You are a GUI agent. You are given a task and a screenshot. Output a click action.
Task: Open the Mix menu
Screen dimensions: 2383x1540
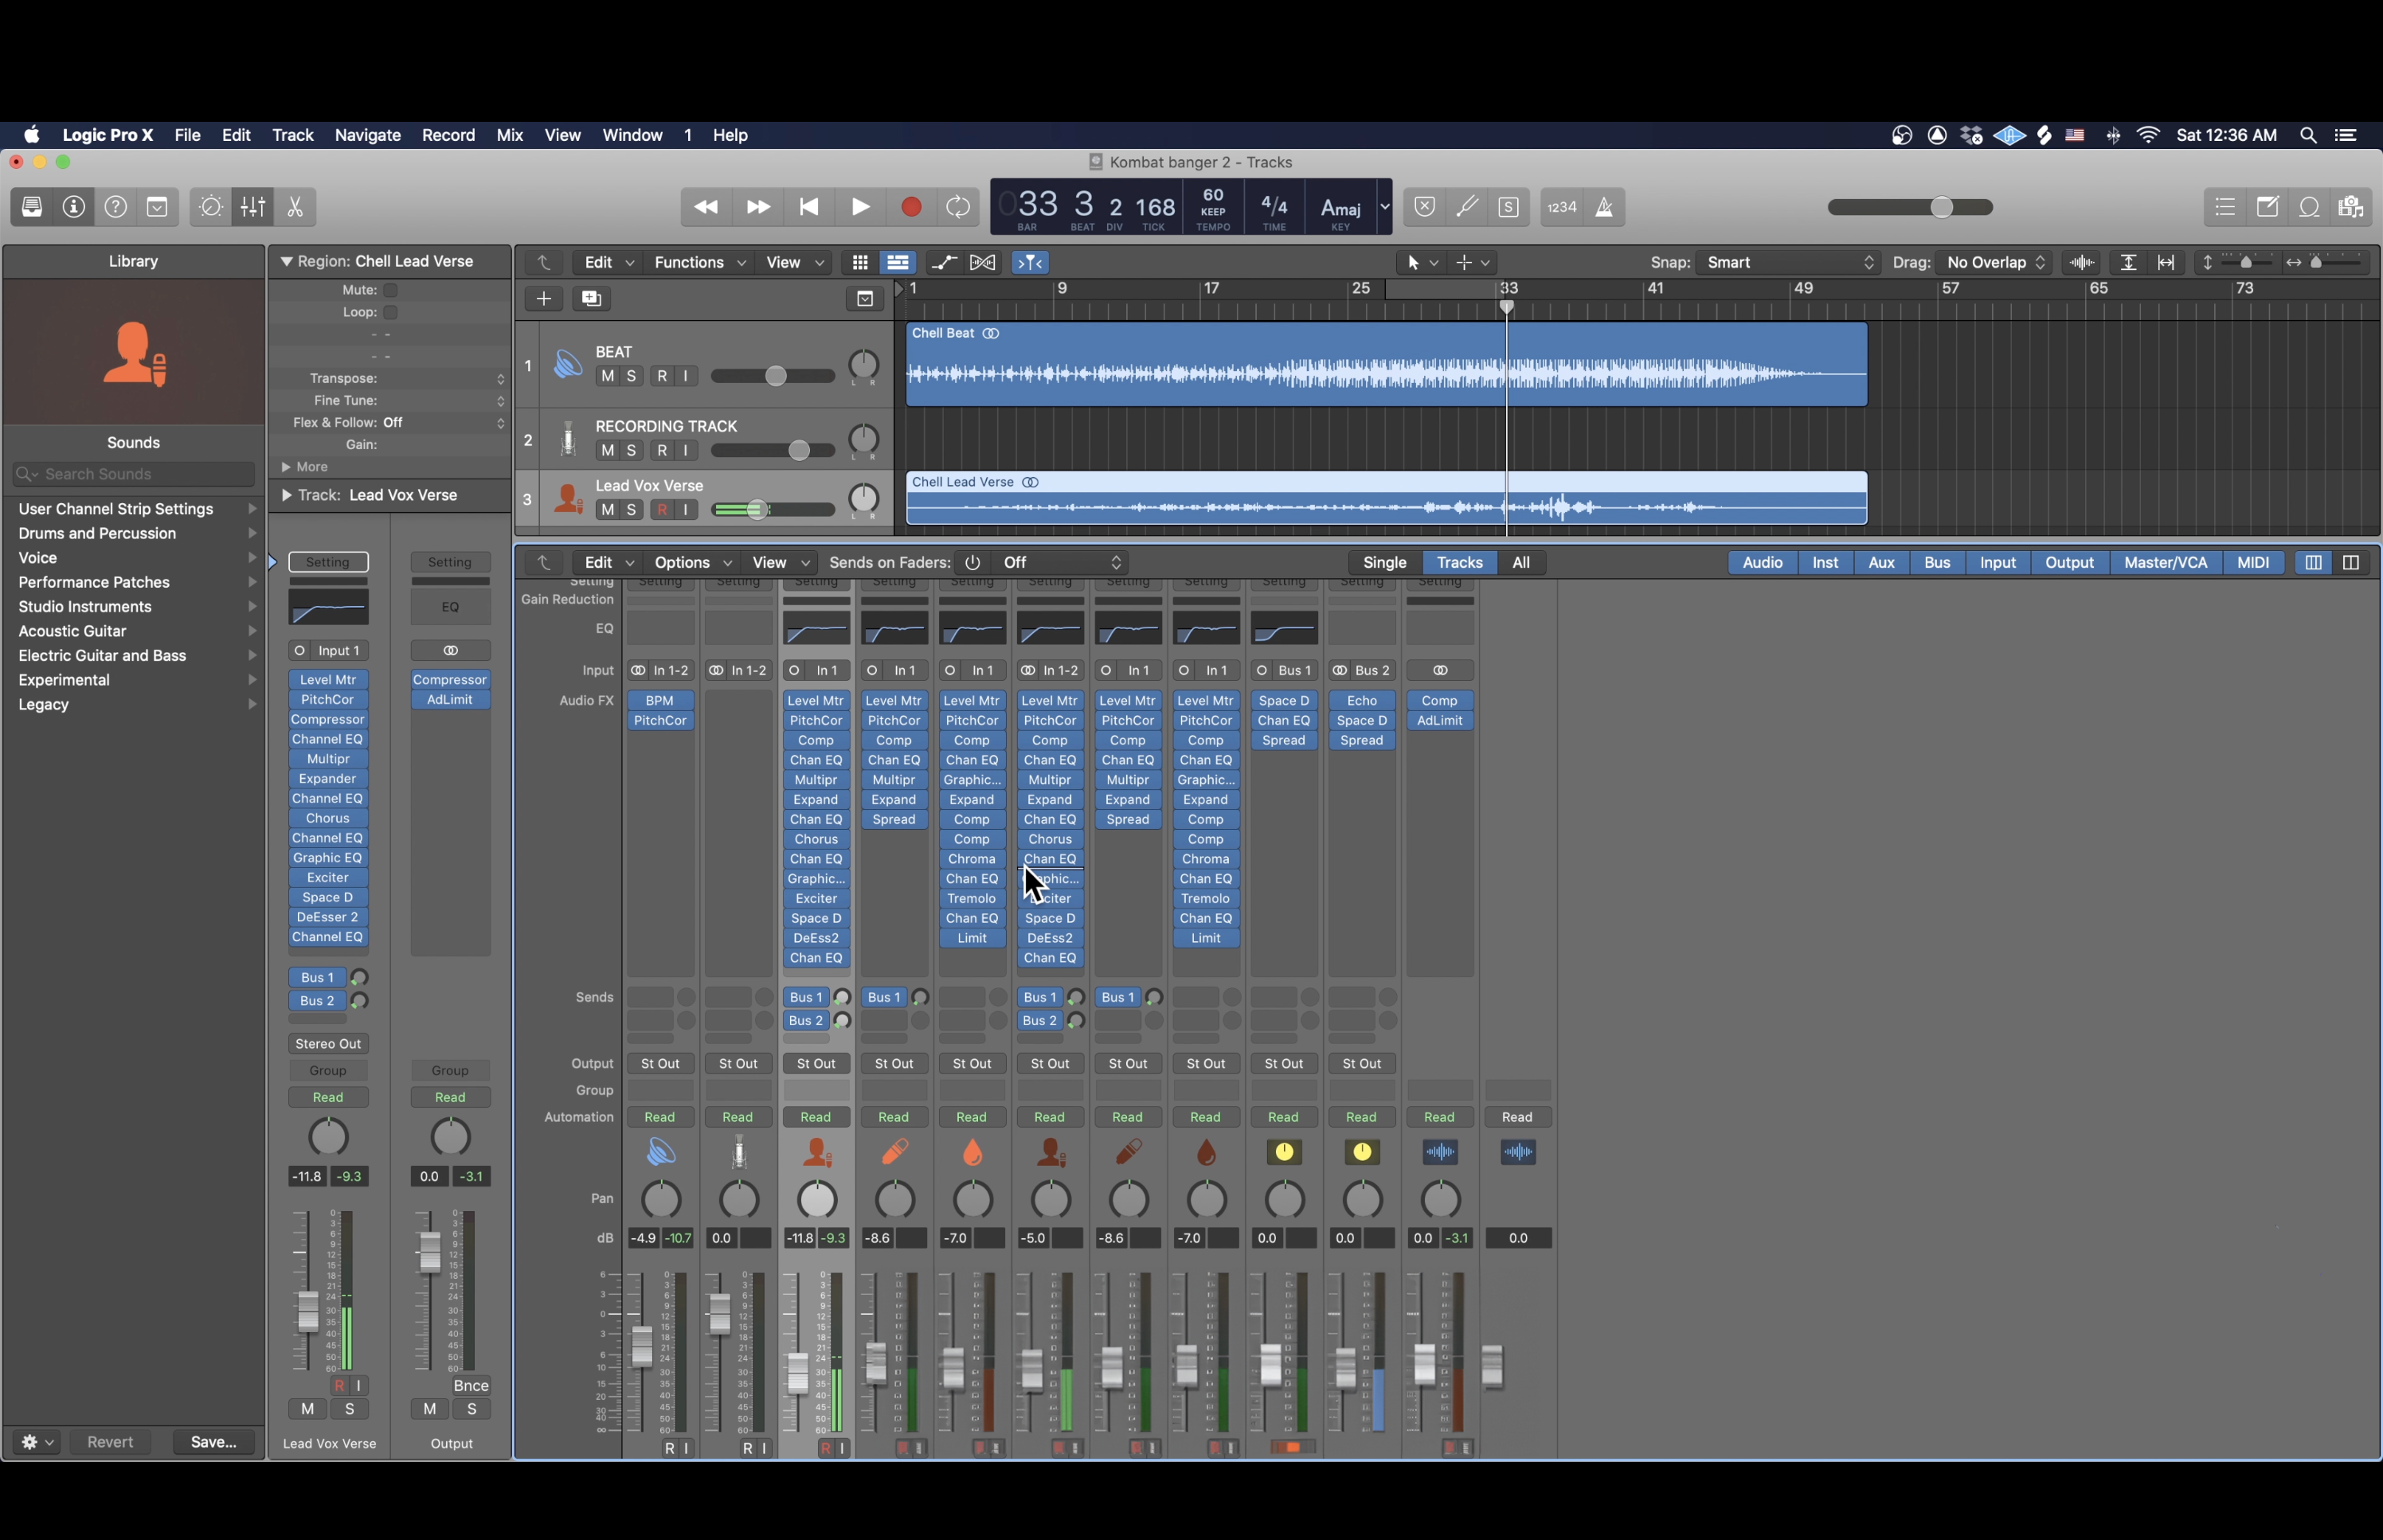[x=509, y=135]
